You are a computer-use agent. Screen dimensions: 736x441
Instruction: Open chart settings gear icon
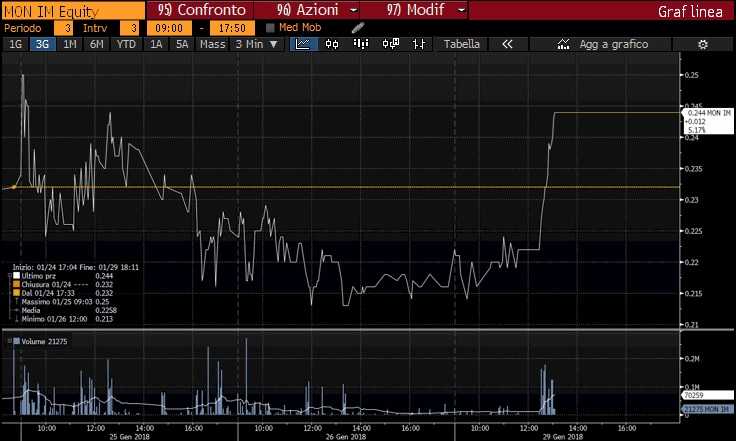coord(702,45)
